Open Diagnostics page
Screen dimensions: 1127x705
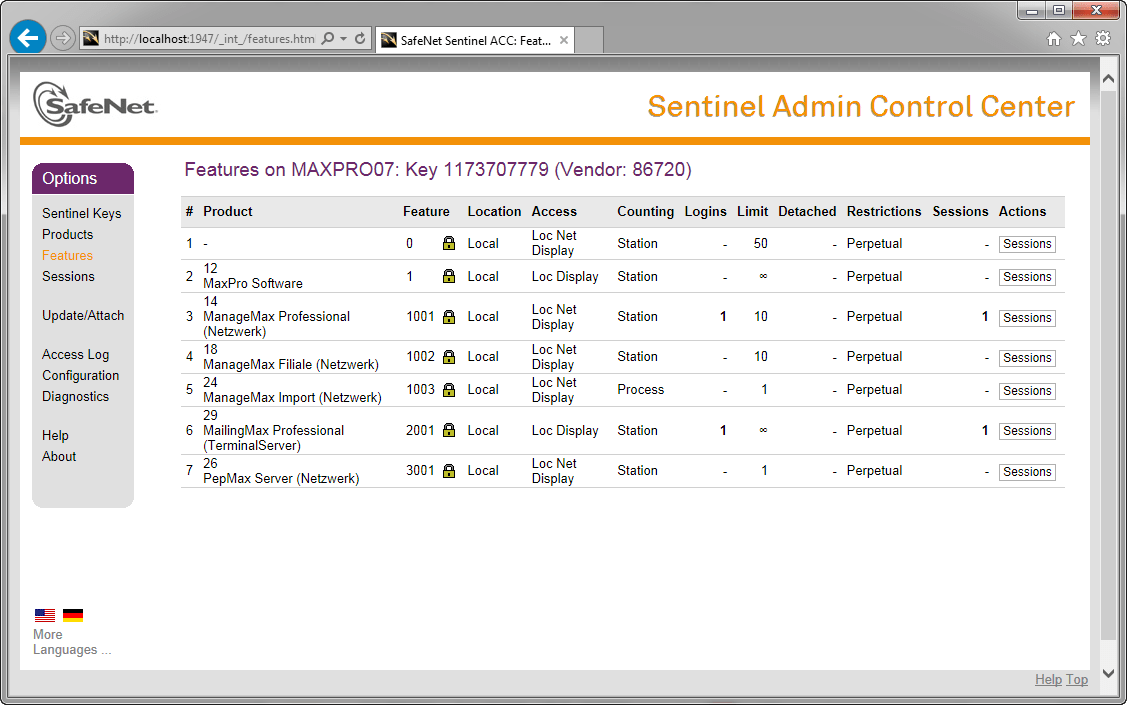click(75, 396)
